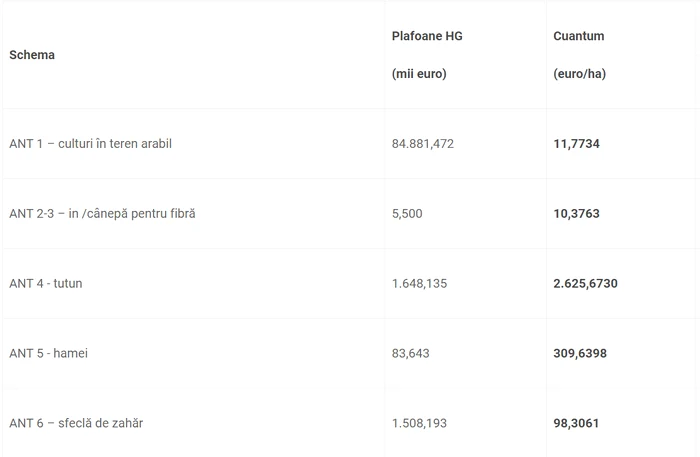Click the ANT 4 - tutun cell

pyautogui.click(x=46, y=283)
